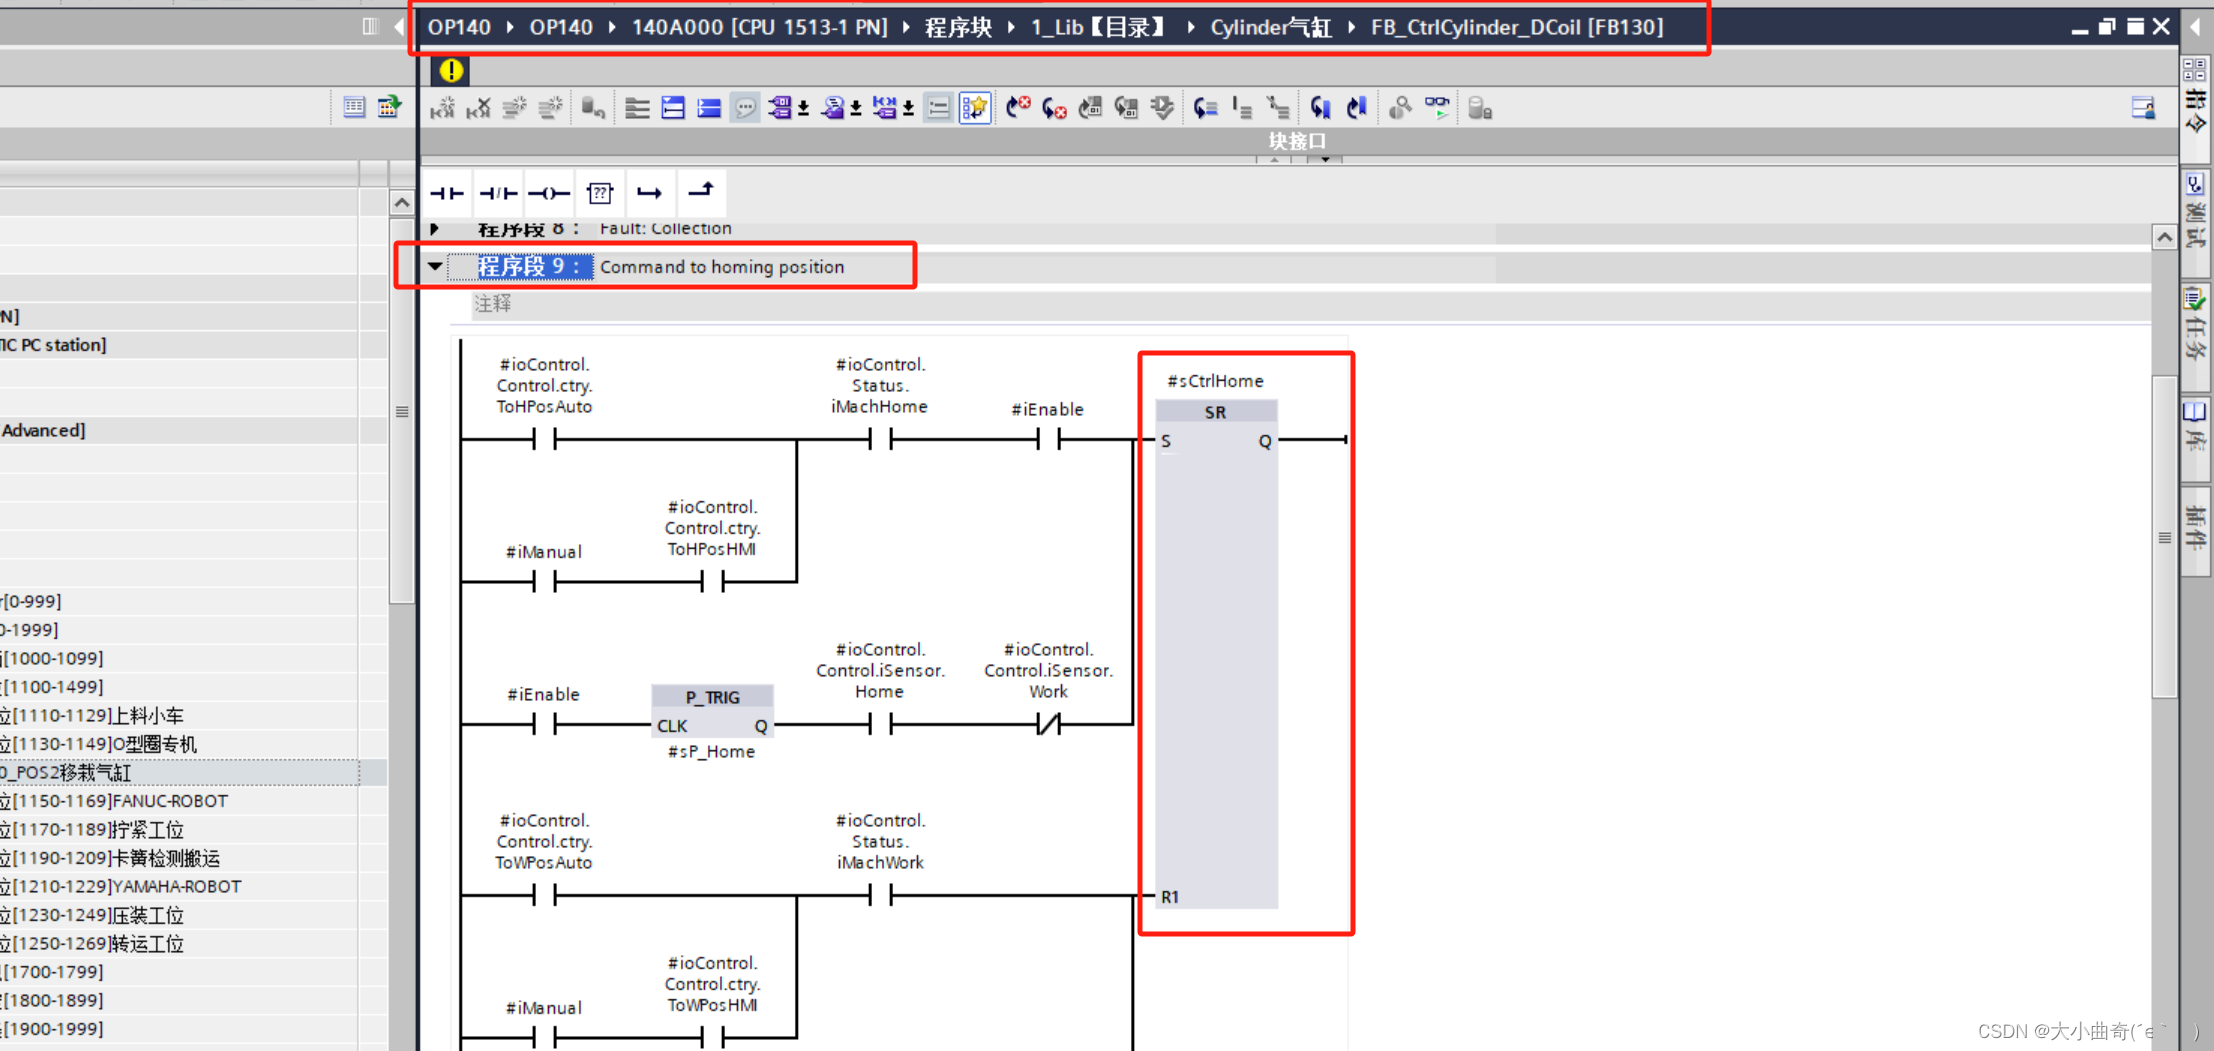Screen dimensions: 2214x1051
Task: Navigate to previous bookmark icon
Action: click(x=1357, y=108)
